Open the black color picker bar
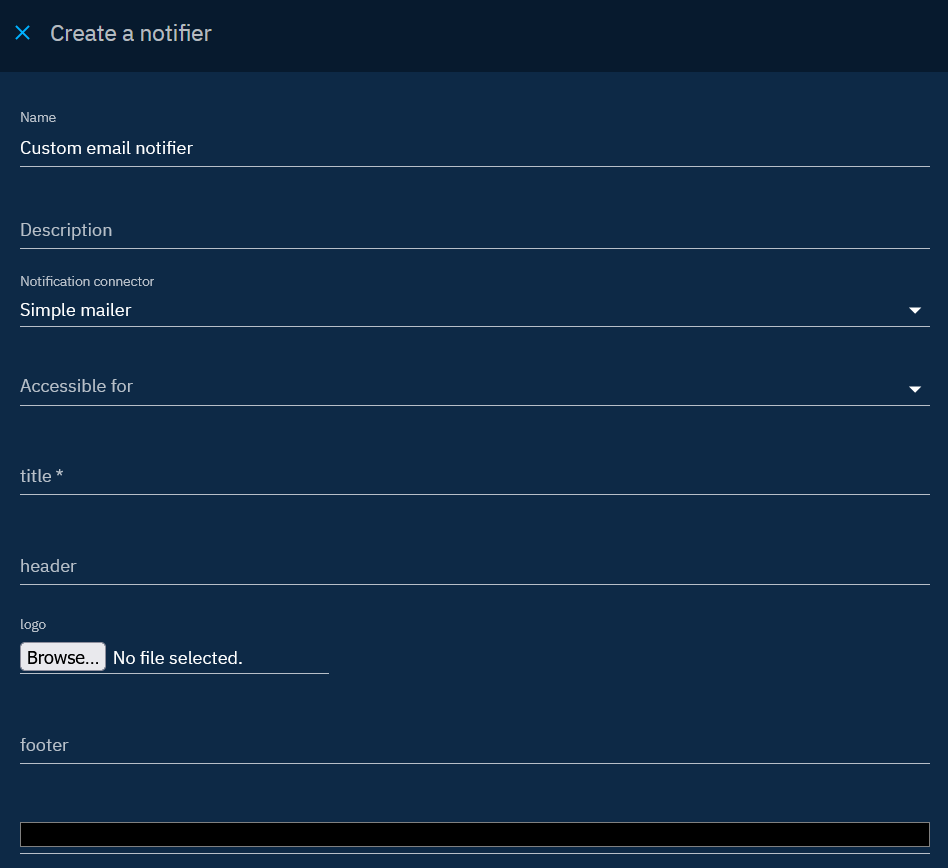This screenshot has height=868, width=948. click(x=474, y=834)
